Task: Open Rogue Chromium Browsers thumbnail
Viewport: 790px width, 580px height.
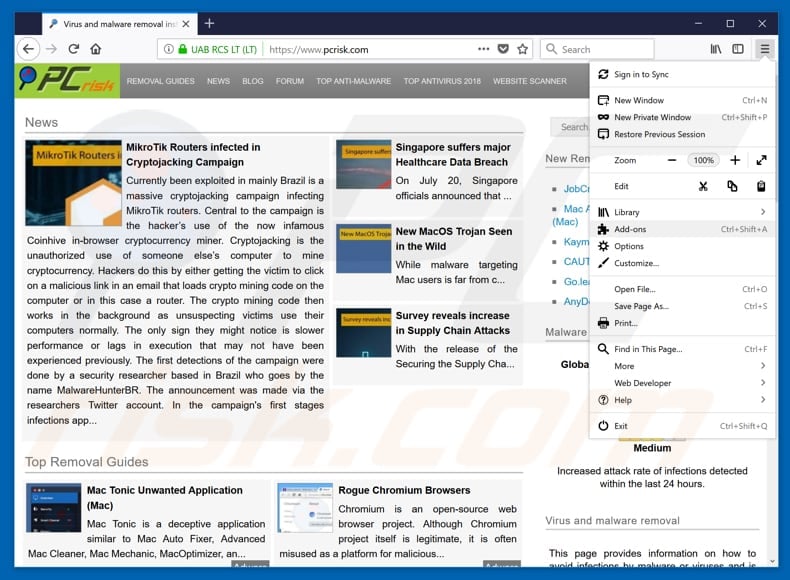Action: click(x=305, y=507)
